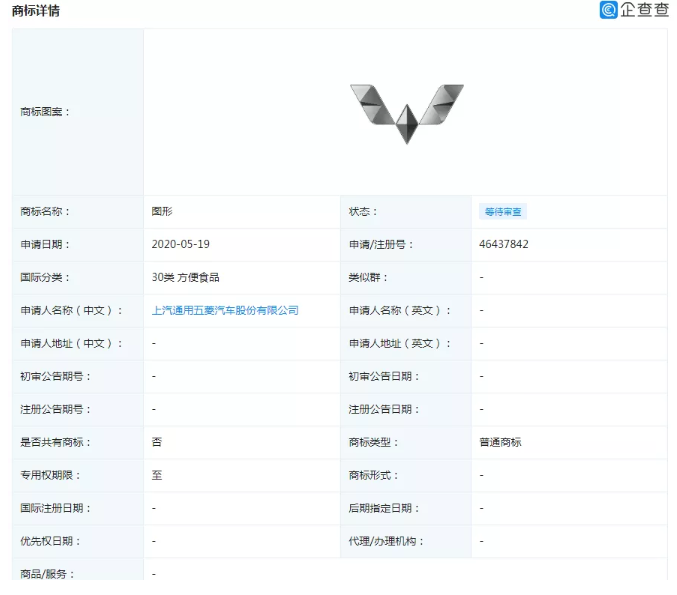The image size is (677, 595).
Task: Click the 状态 label
Action: (x=363, y=211)
